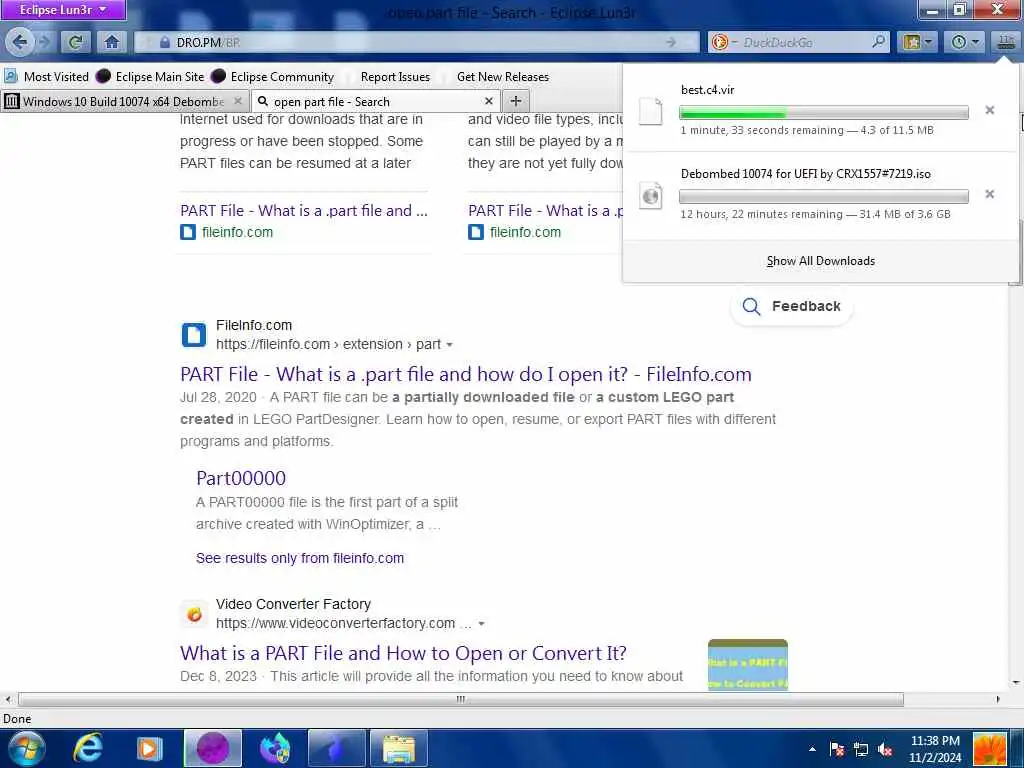Toggle the downloads toolbar button

(x=1006, y=42)
